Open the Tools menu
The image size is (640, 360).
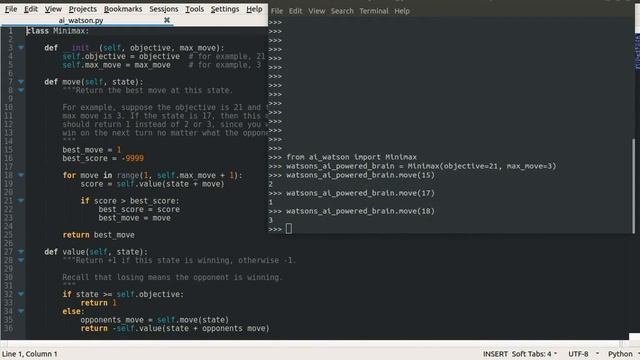tap(194, 9)
